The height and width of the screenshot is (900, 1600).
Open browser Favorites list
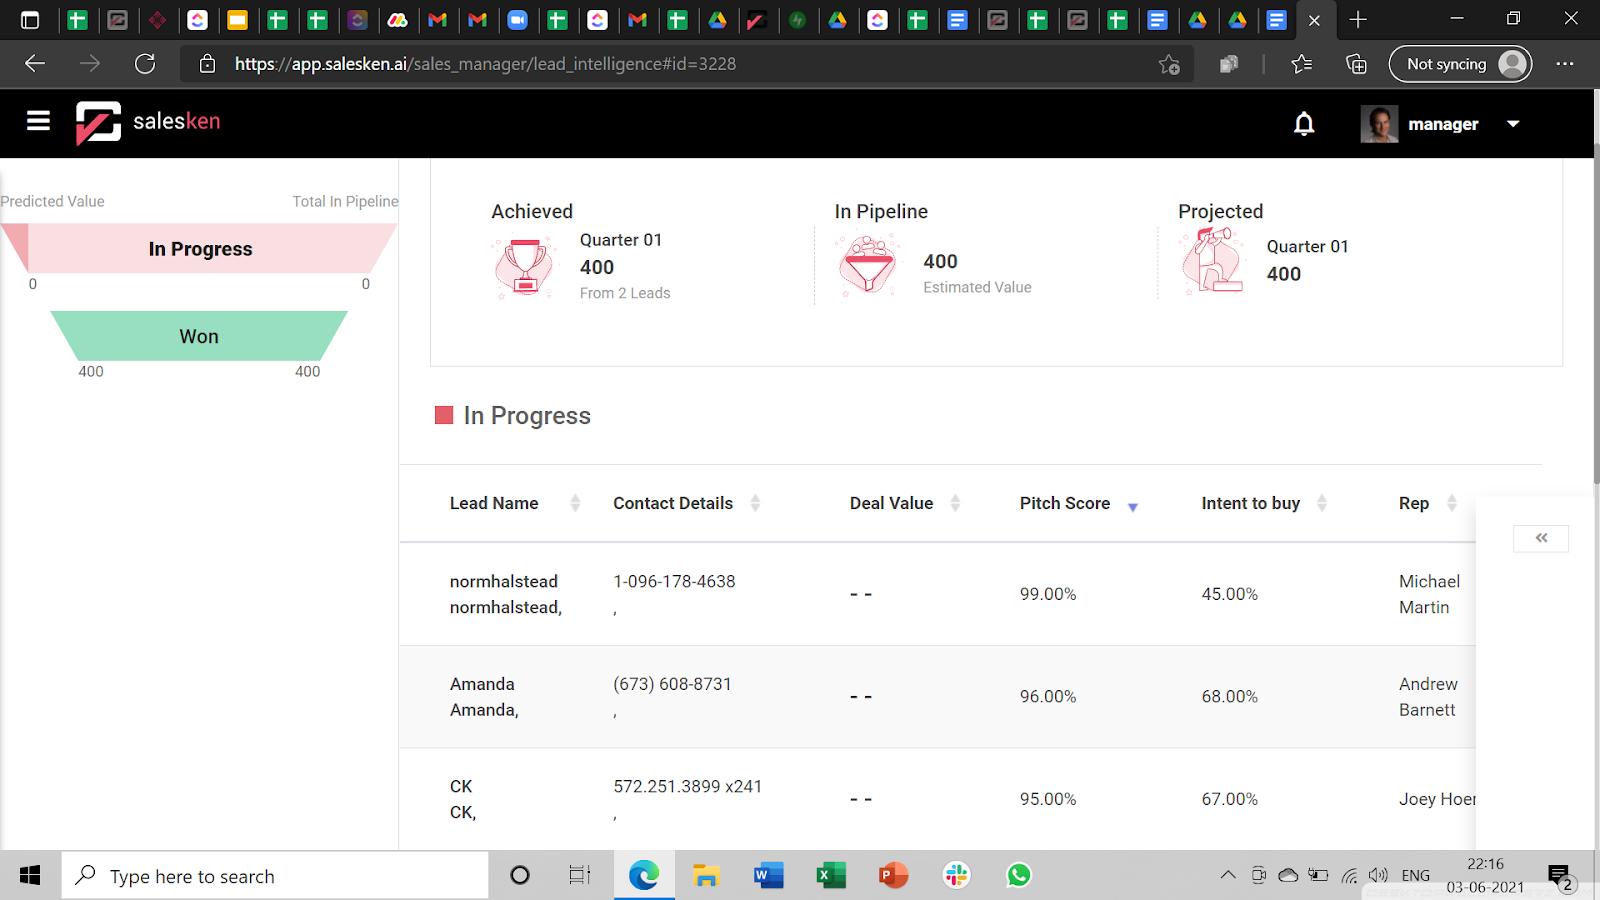click(1301, 64)
